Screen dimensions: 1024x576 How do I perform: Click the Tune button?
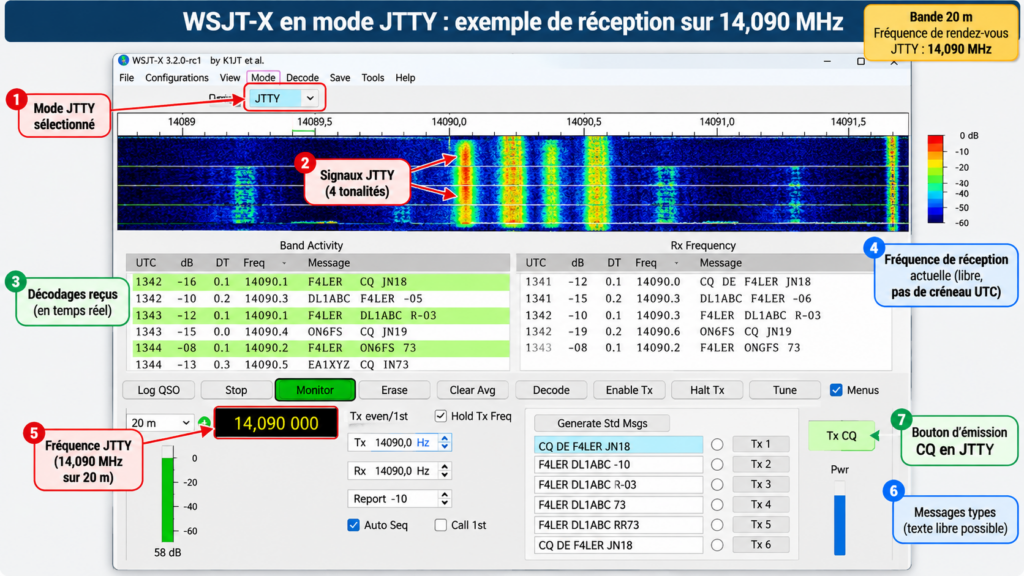784,390
